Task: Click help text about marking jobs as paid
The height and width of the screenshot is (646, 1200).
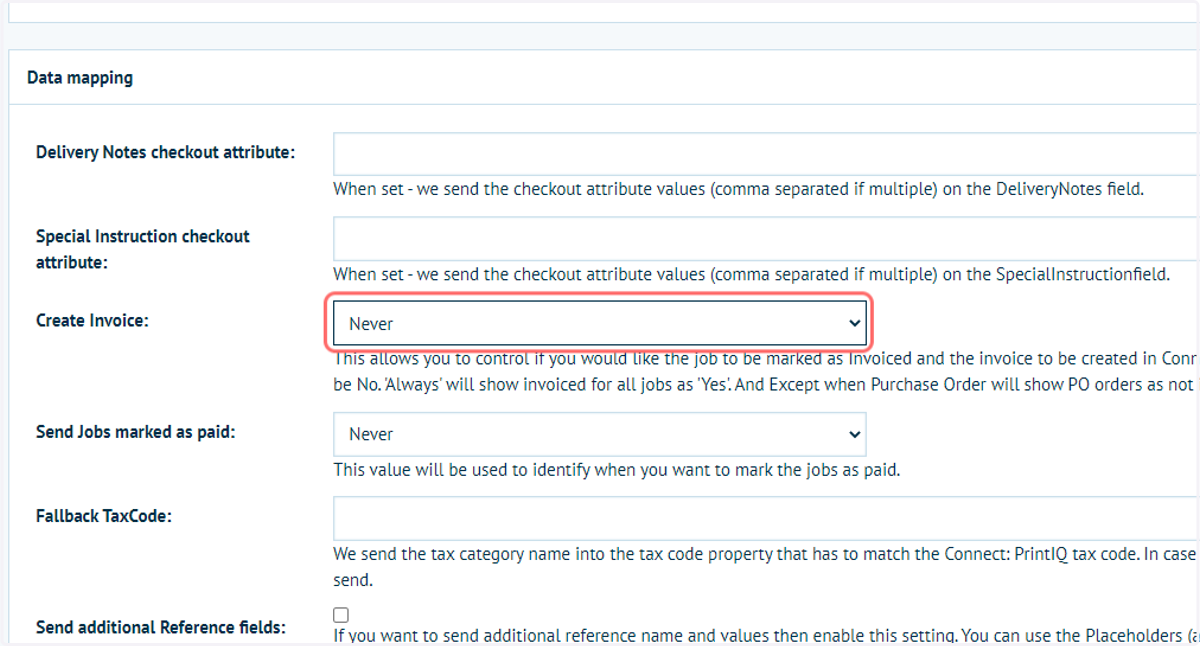Action: coord(617,469)
